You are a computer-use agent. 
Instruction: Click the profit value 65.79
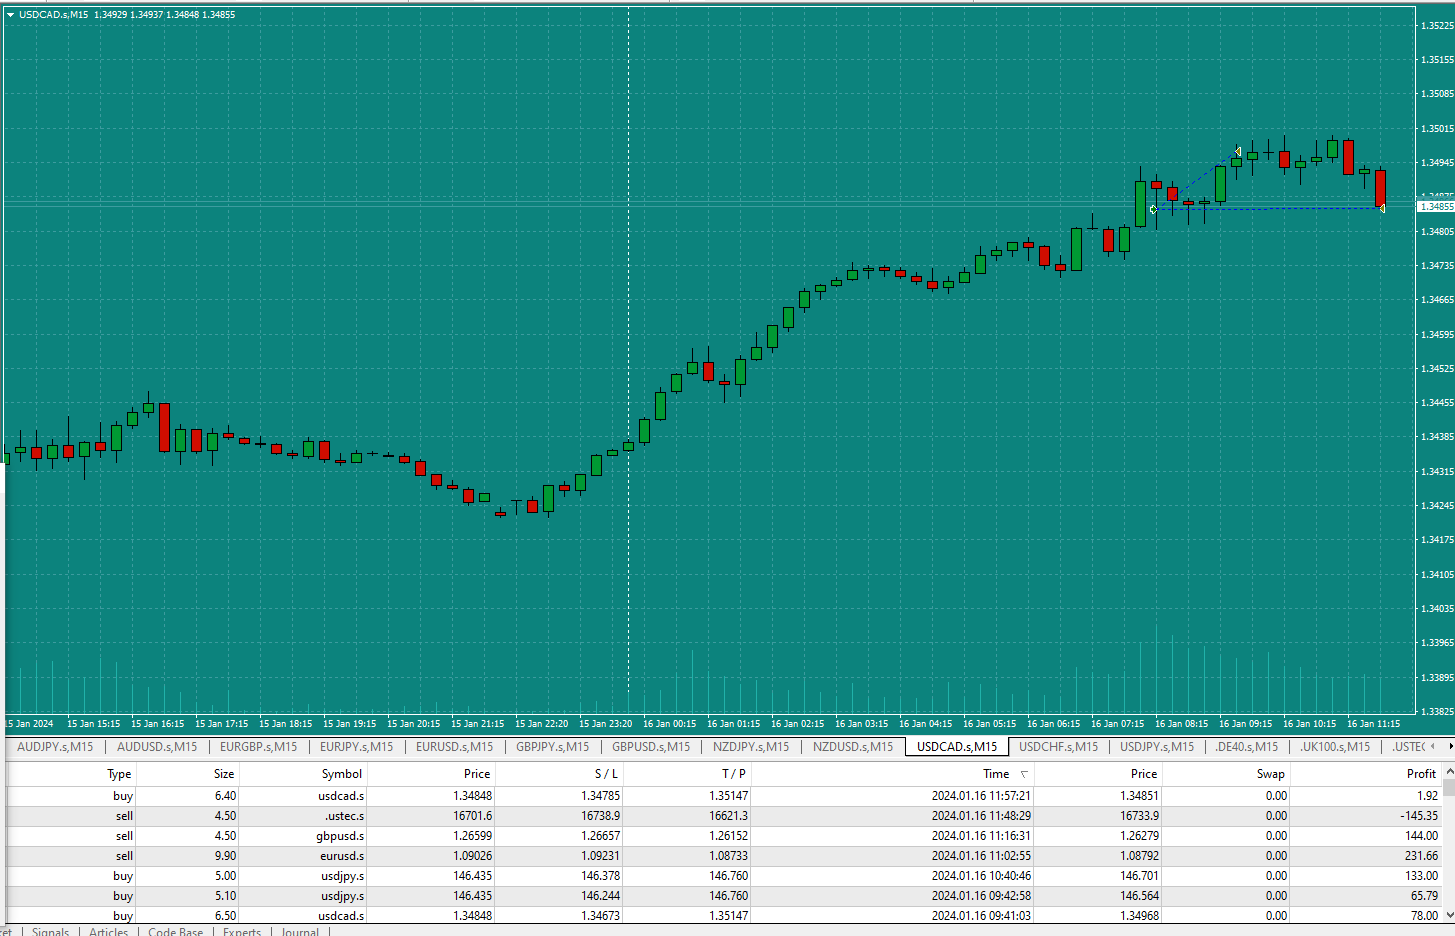tap(1424, 896)
